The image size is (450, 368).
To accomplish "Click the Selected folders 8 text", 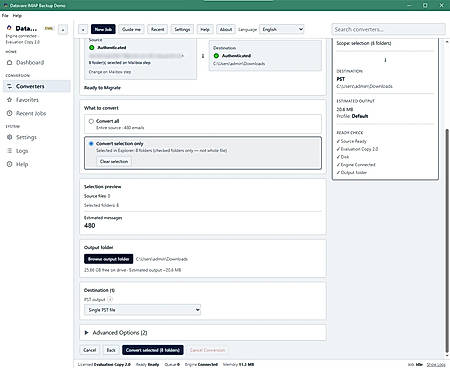I will pyautogui.click(x=101, y=205).
